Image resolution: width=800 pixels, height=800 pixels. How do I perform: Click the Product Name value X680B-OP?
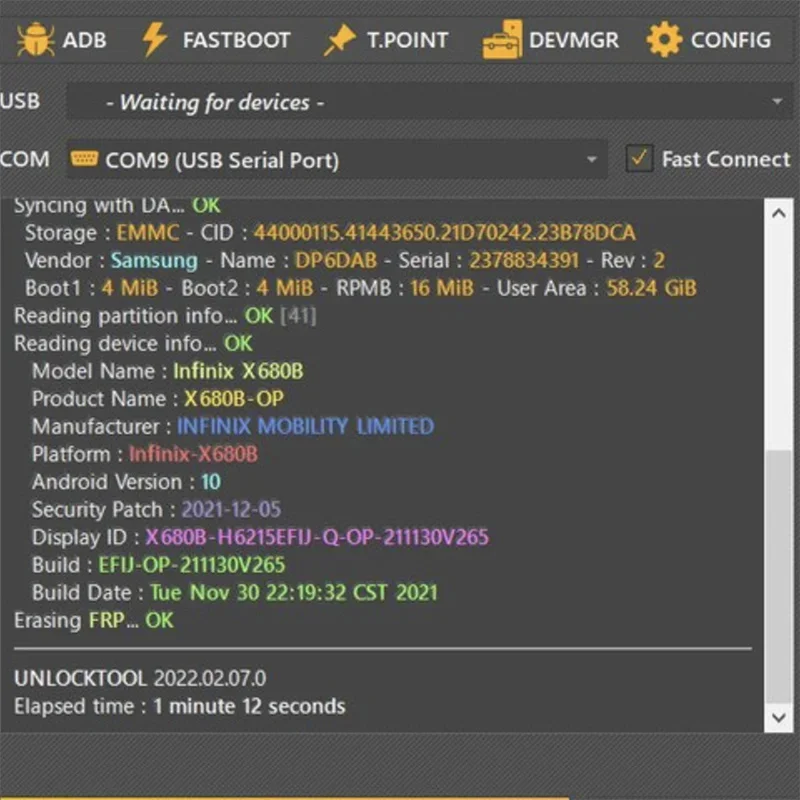[x=234, y=398]
